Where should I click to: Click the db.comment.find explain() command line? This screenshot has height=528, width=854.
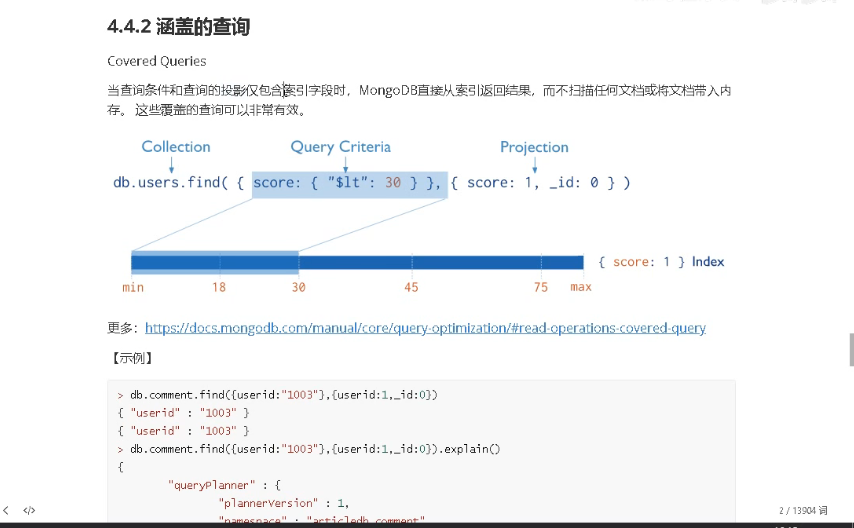[309, 449]
